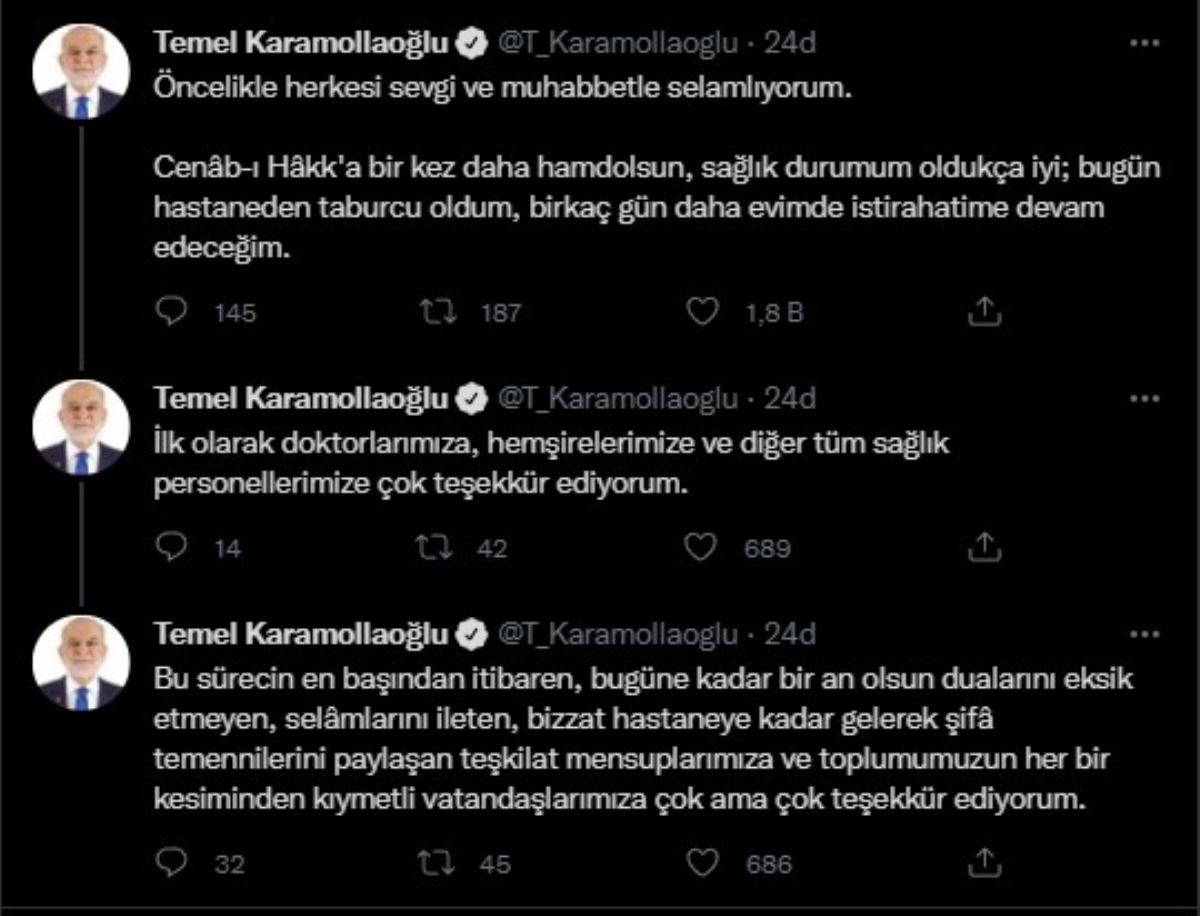The height and width of the screenshot is (916, 1200).
Task: Expand more options on the third tweet
Action: 1144,634
